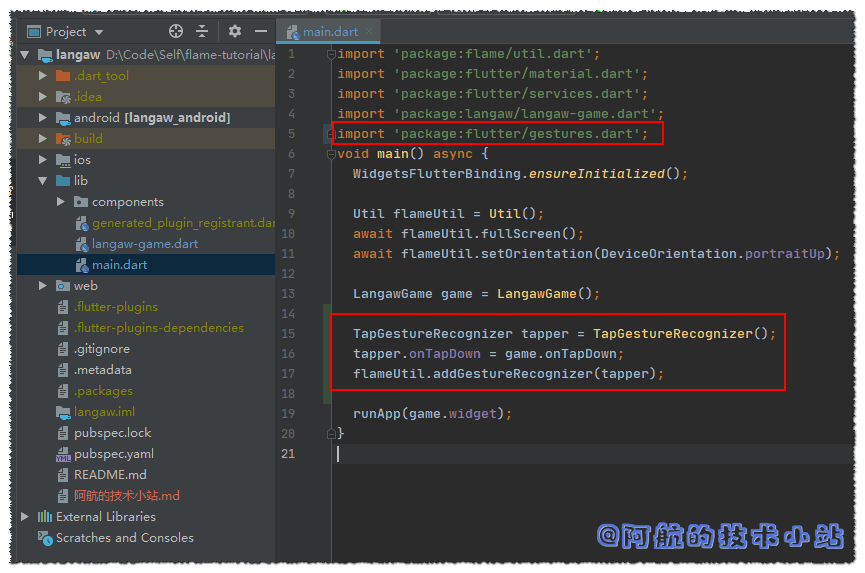
Task: Expand the components folder
Action: (x=61, y=202)
